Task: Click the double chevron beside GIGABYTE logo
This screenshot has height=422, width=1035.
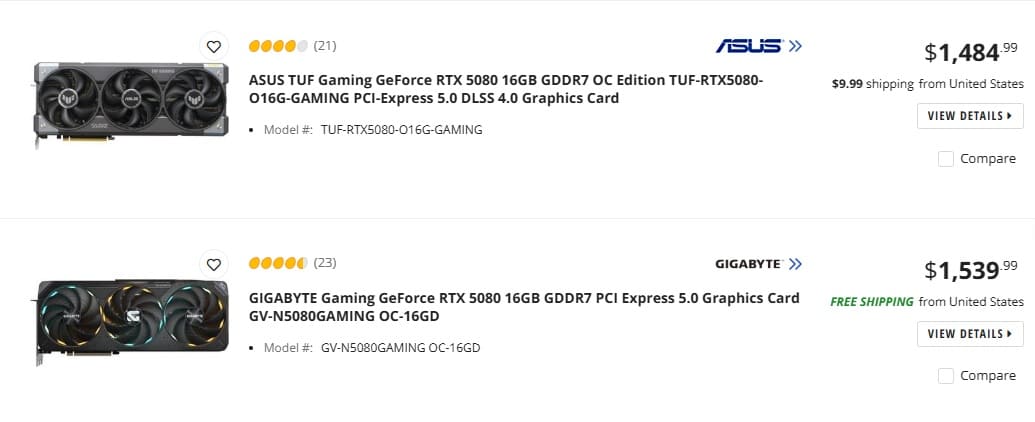Action: point(795,264)
